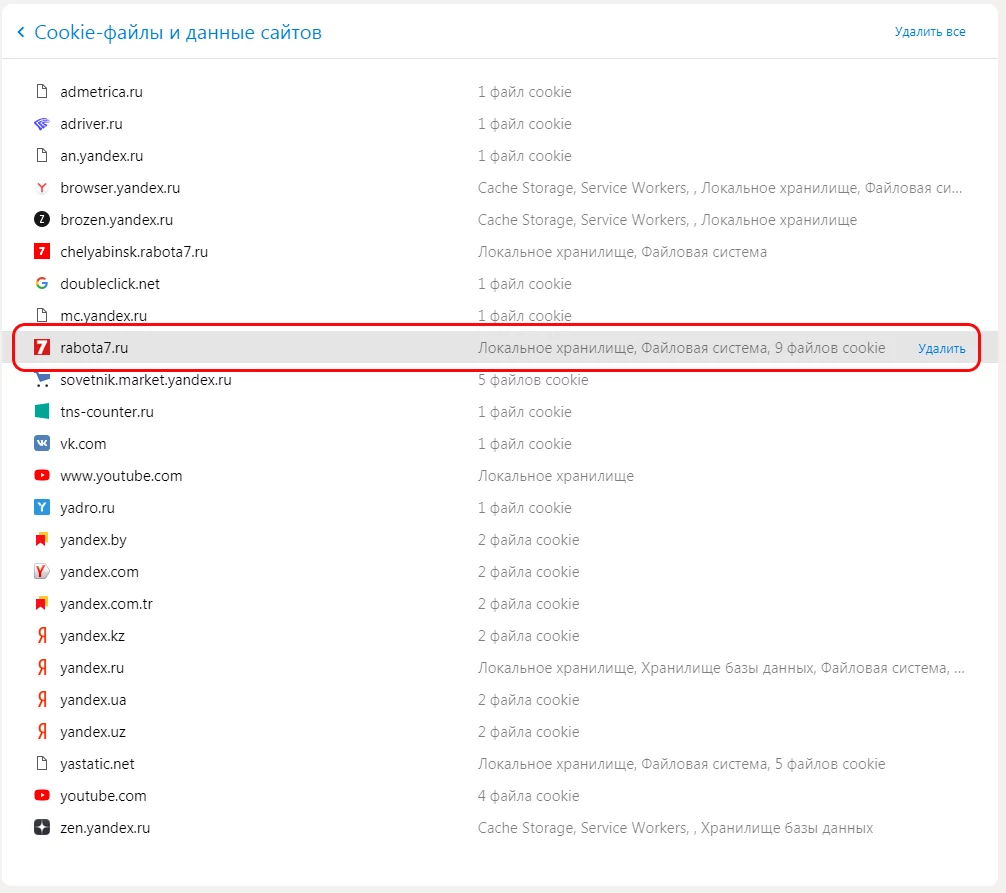Click the zen.yandex.ru star icon

pyautogui.click(x=41, y=828)
